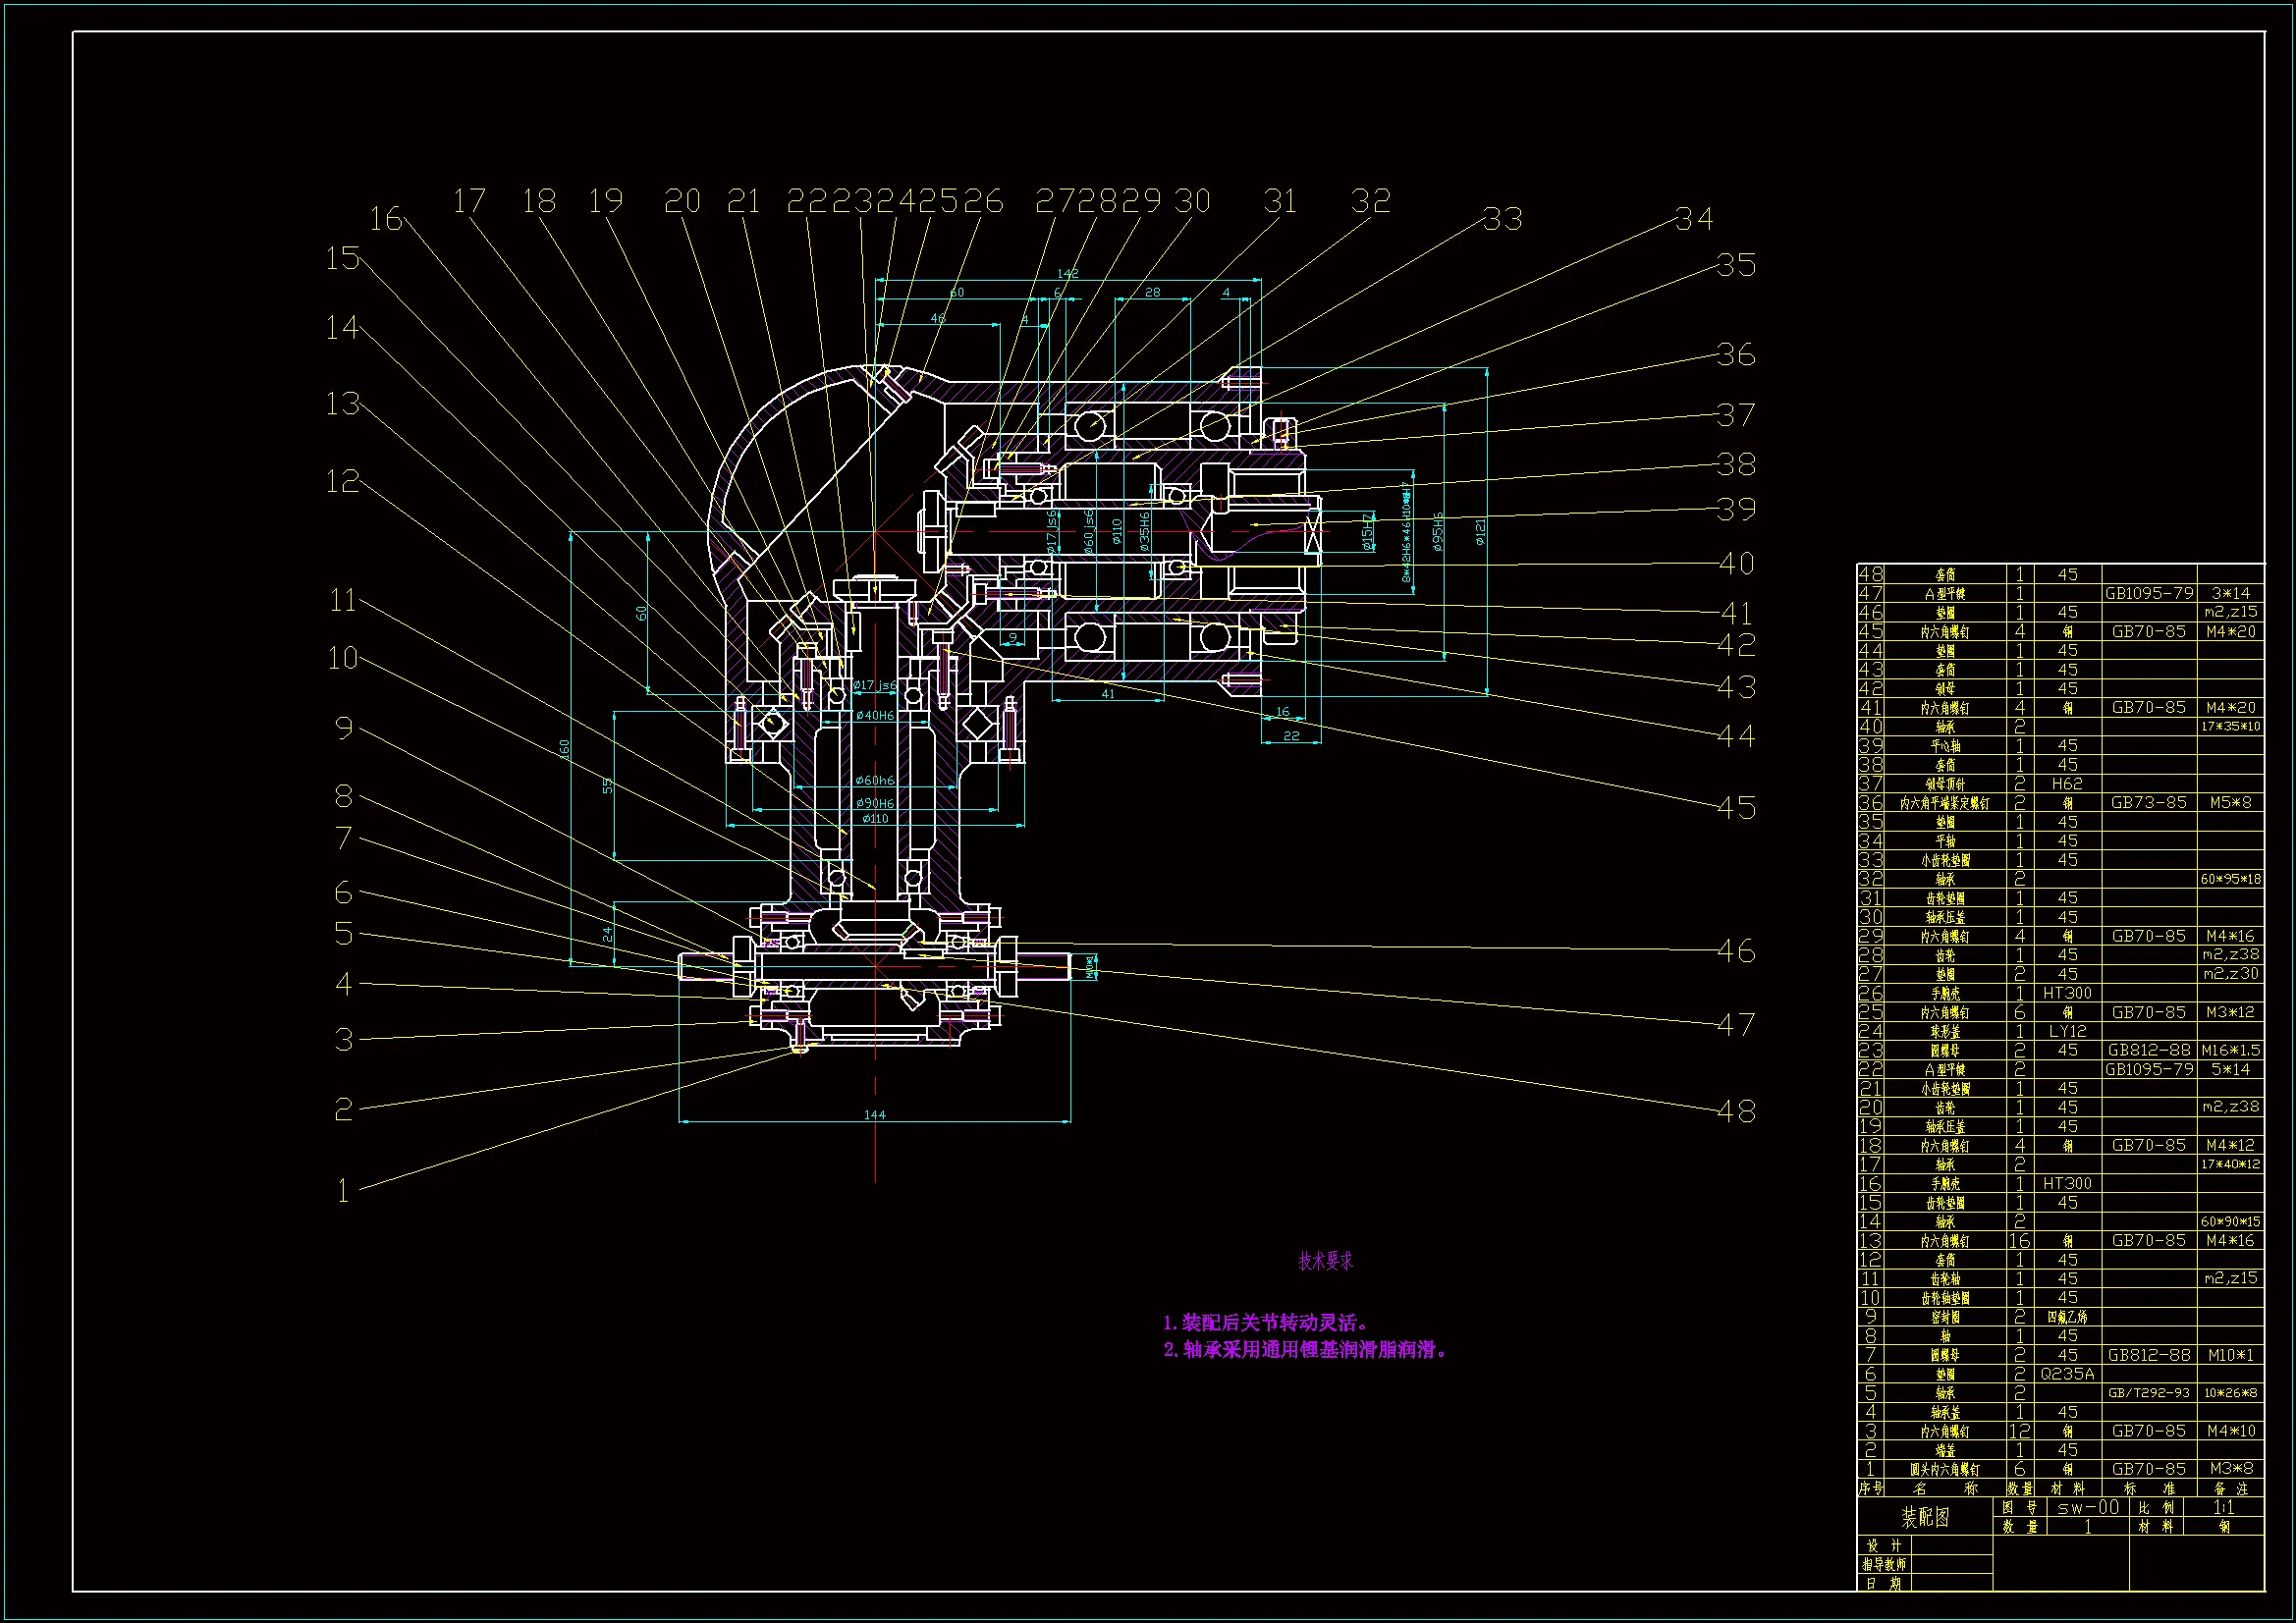Viewport: 2296px width, 1623px height.
Task: Click part callout number 48
Action: pyautogui.click(x=1736, y=1111)
